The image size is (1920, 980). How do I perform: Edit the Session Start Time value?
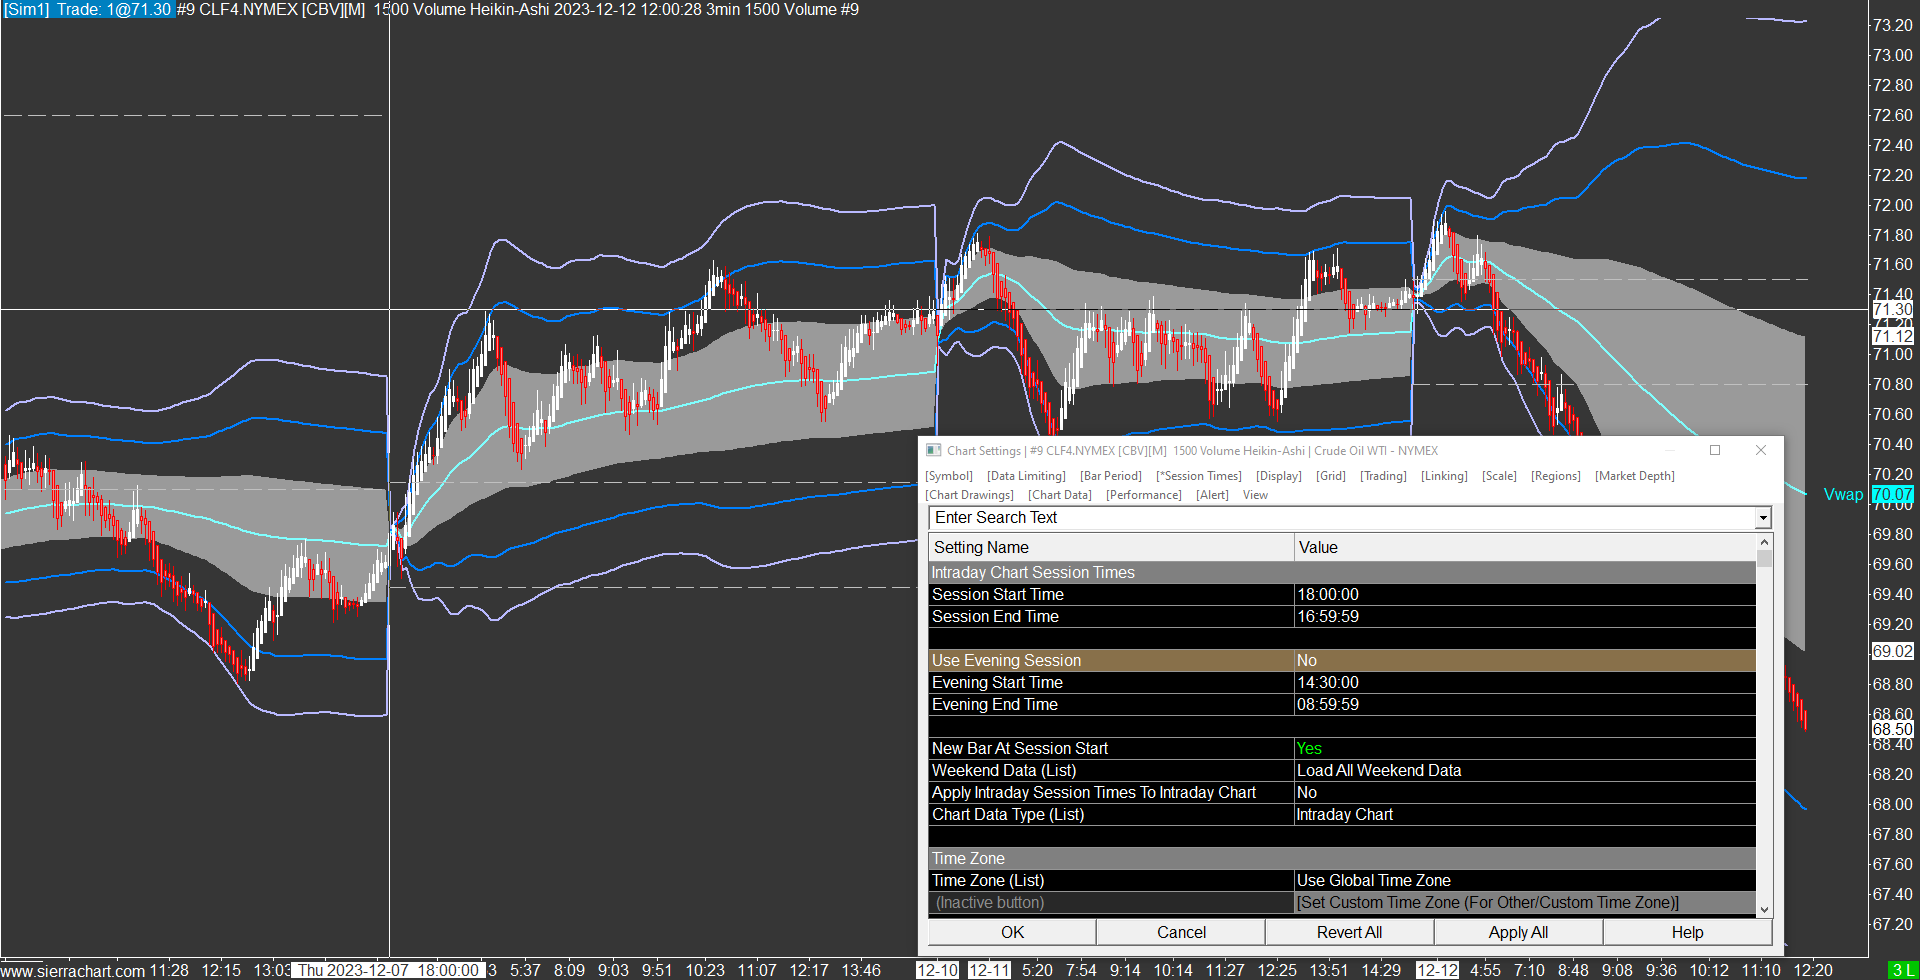(1524, 595)
